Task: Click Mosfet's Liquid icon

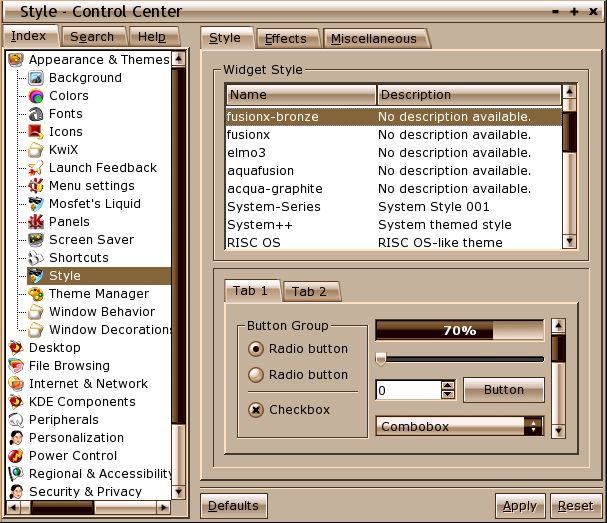Action: pos(36,204)
